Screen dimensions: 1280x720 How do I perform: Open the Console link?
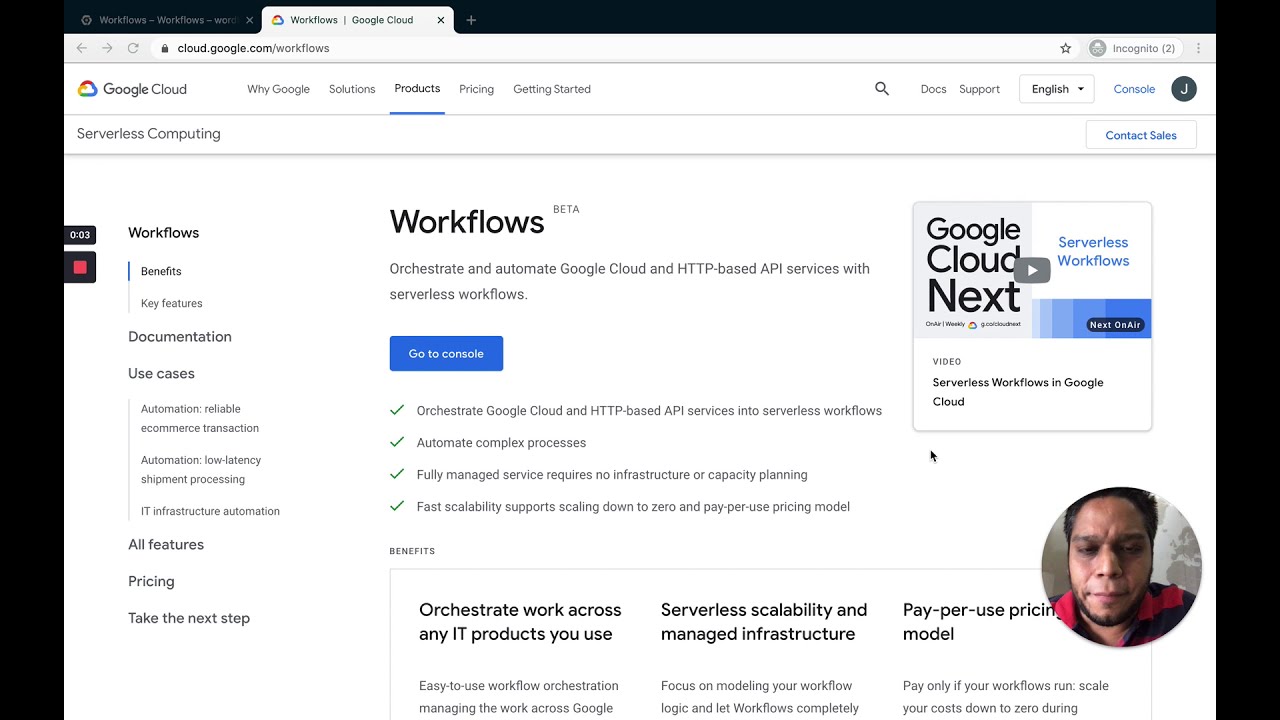click(1134, 89)
